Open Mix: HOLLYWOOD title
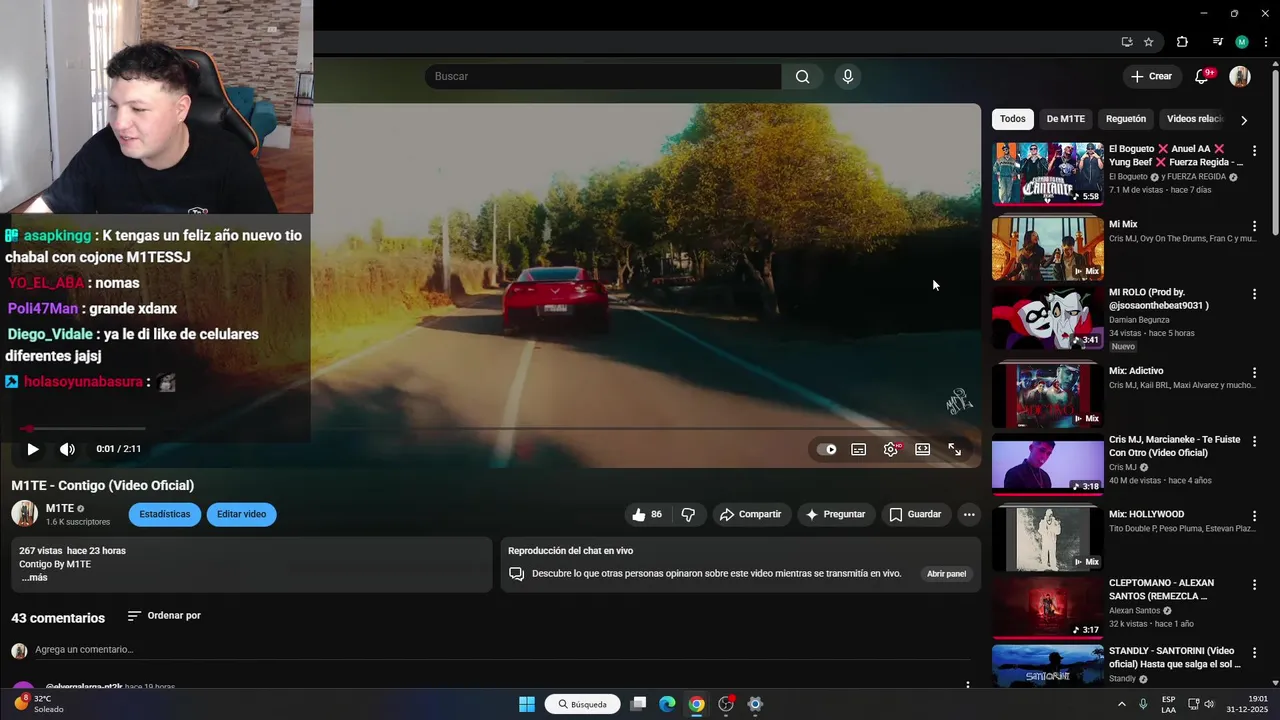This screenshot has width=1280, height=720. tap(1146, 515)
